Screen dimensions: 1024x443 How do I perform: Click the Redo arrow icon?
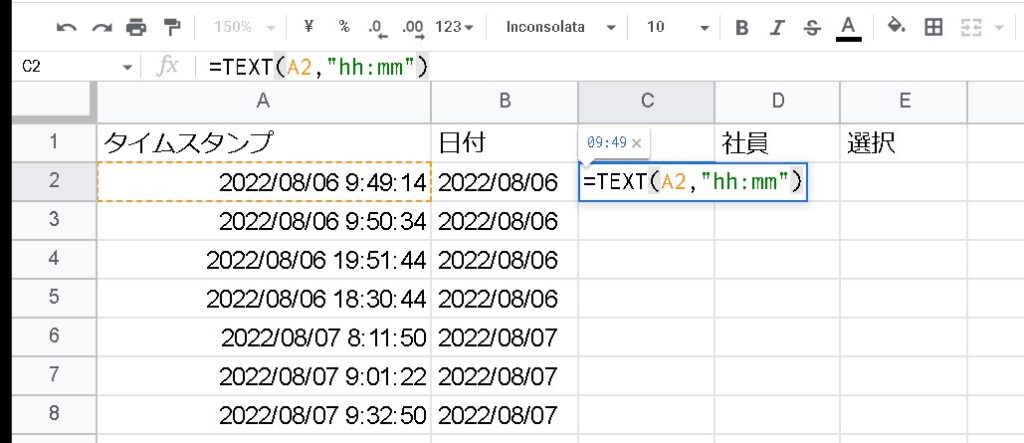click(x=102, y=27)
